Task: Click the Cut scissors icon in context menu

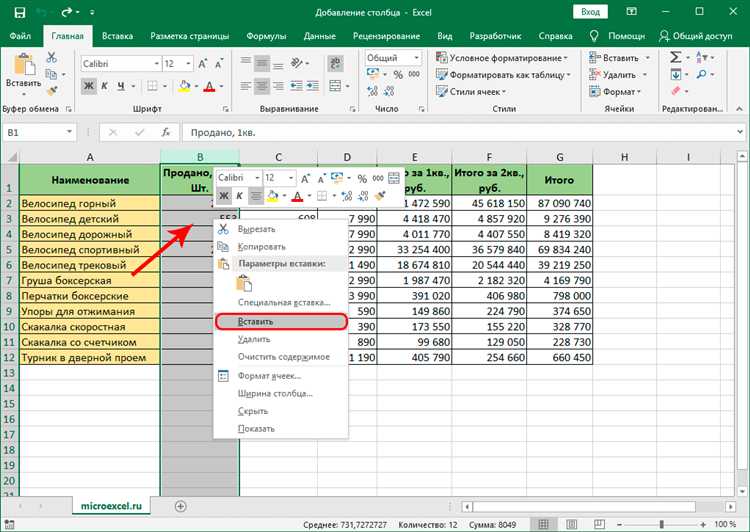Action: pos(223,229)
